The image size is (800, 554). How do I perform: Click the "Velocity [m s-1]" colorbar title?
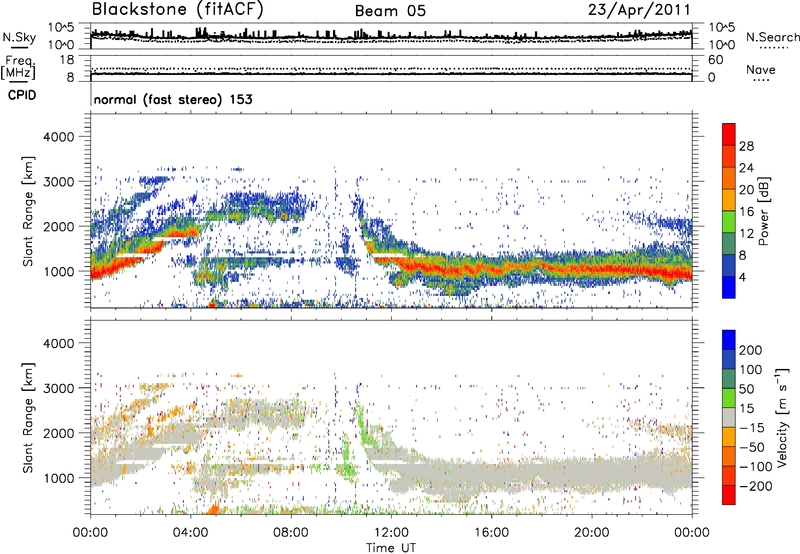pos(782,417)
